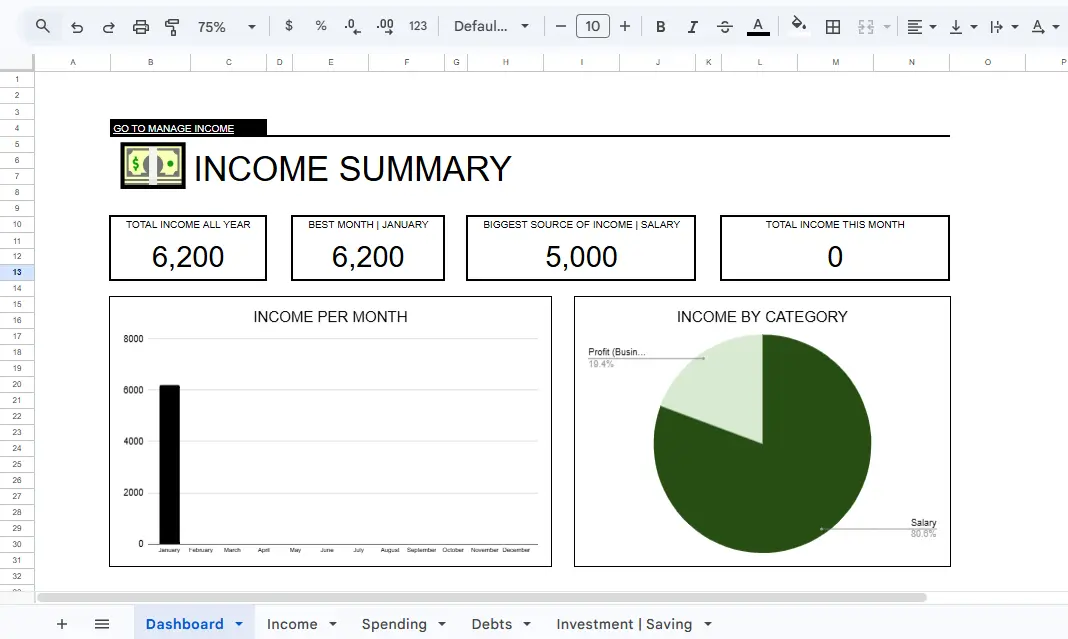Viewport: 1068px width, 639px height.
Task: Decrease decimal places with the toolbar icon
Action: [x=351, y=26]
